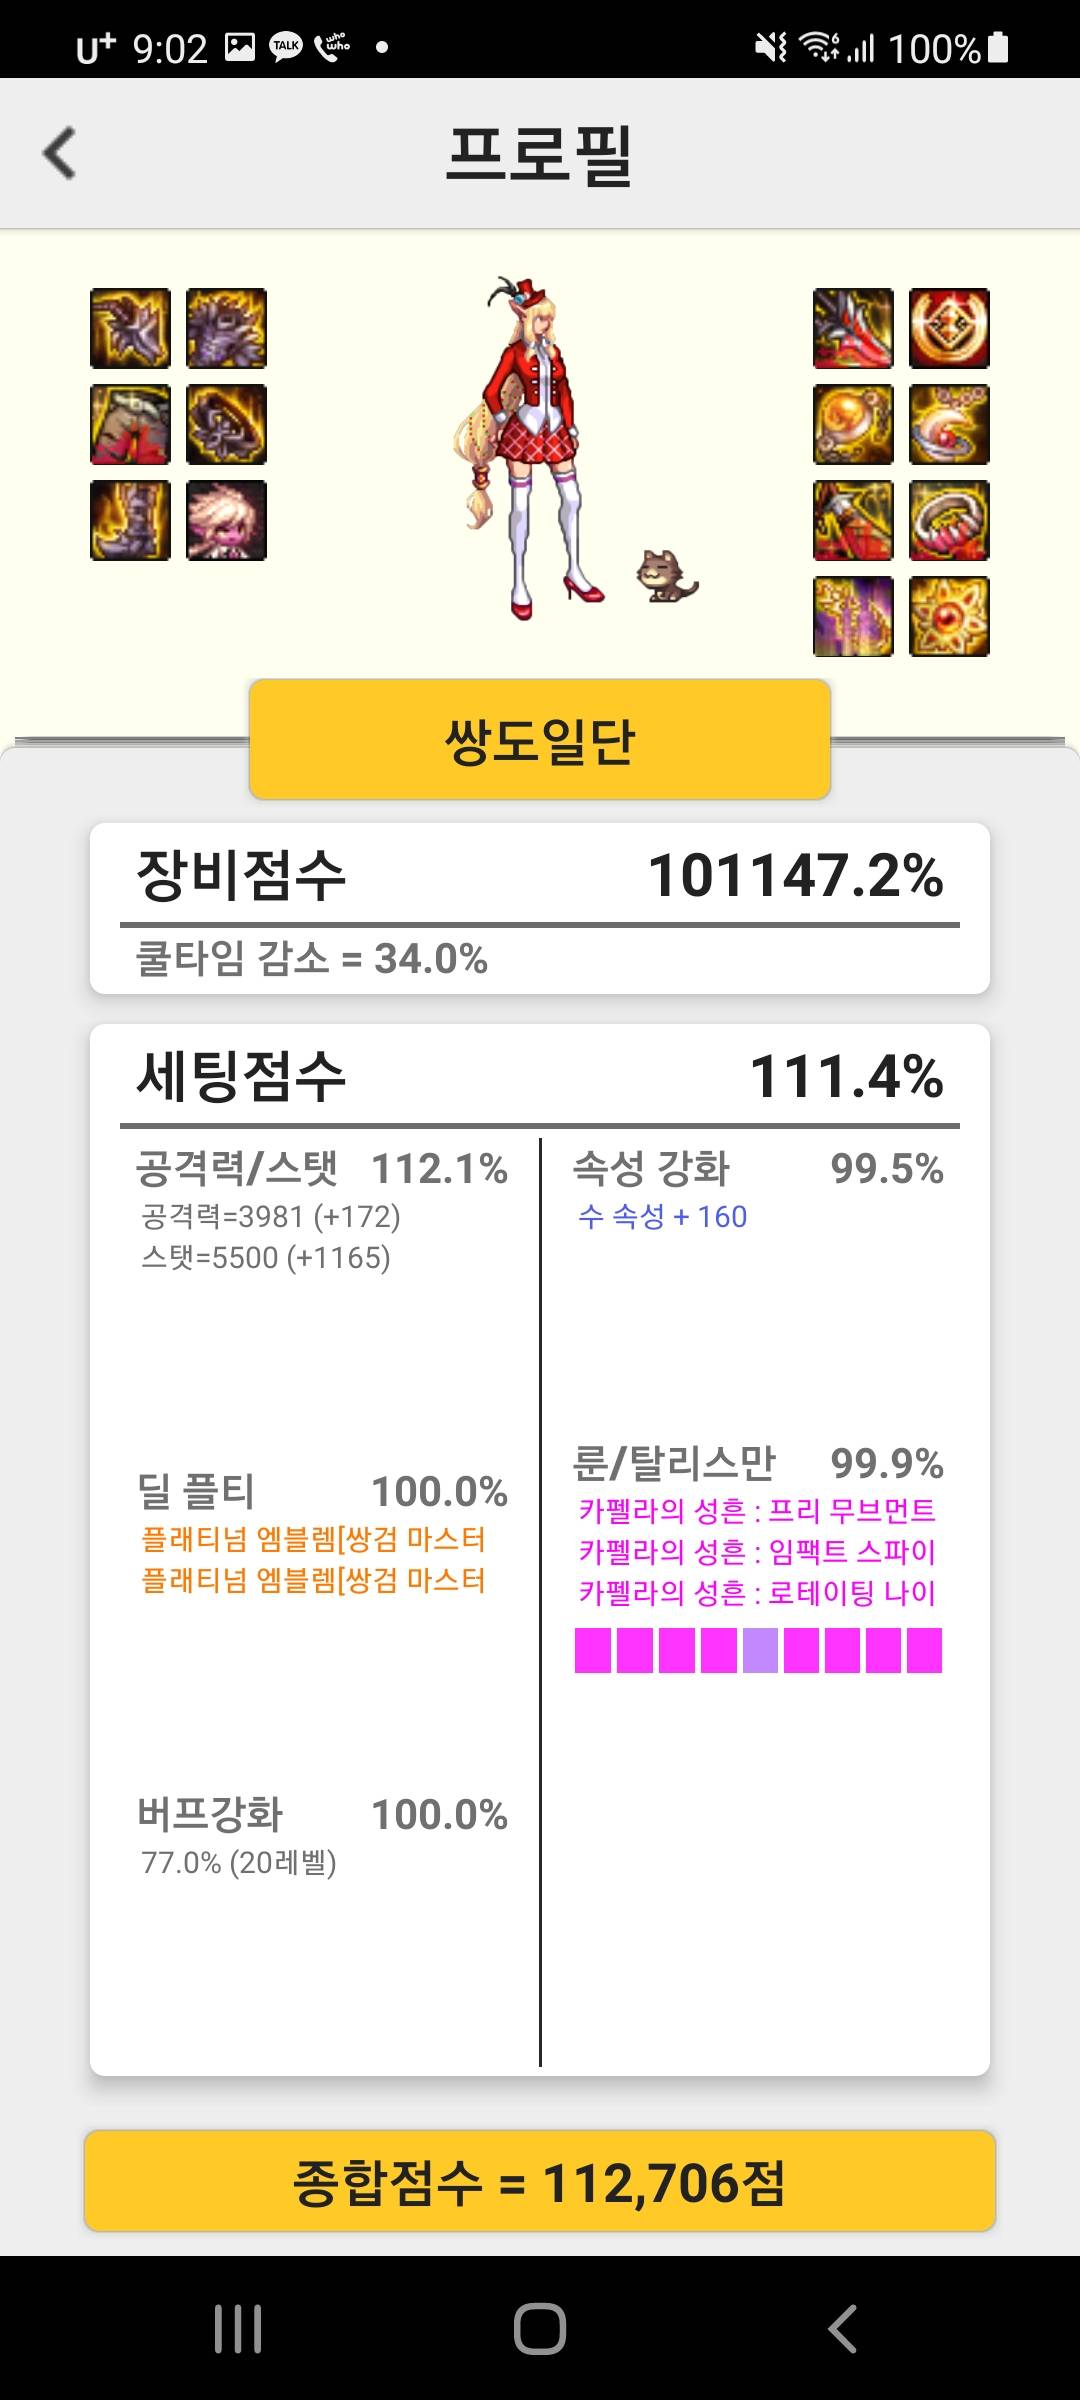Viewport: 1080px width, 2400px height.
Task: Open the 장비점수 101147.2% card
Action: tap(540, 908)
